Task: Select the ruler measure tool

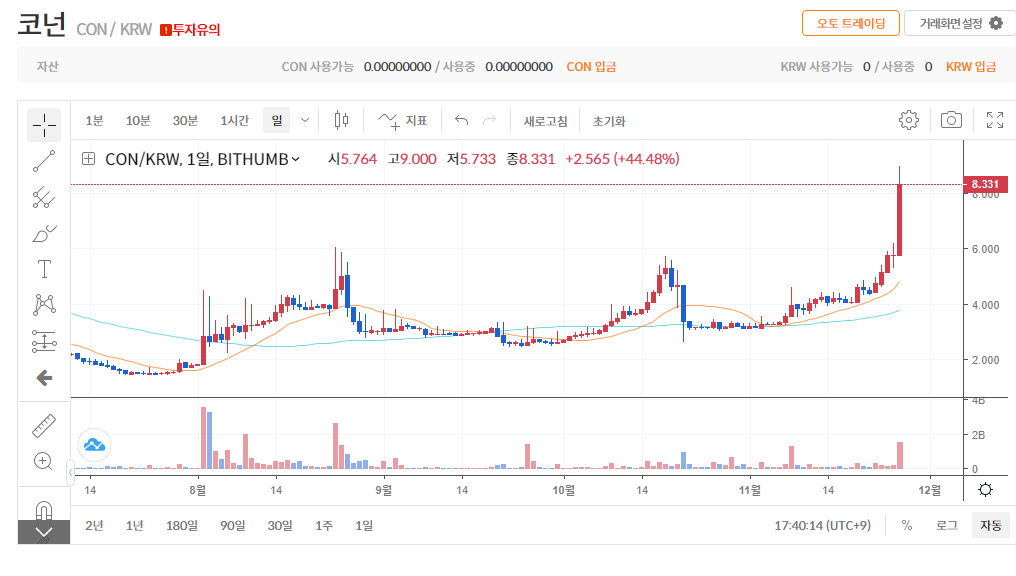Action: 44,426
